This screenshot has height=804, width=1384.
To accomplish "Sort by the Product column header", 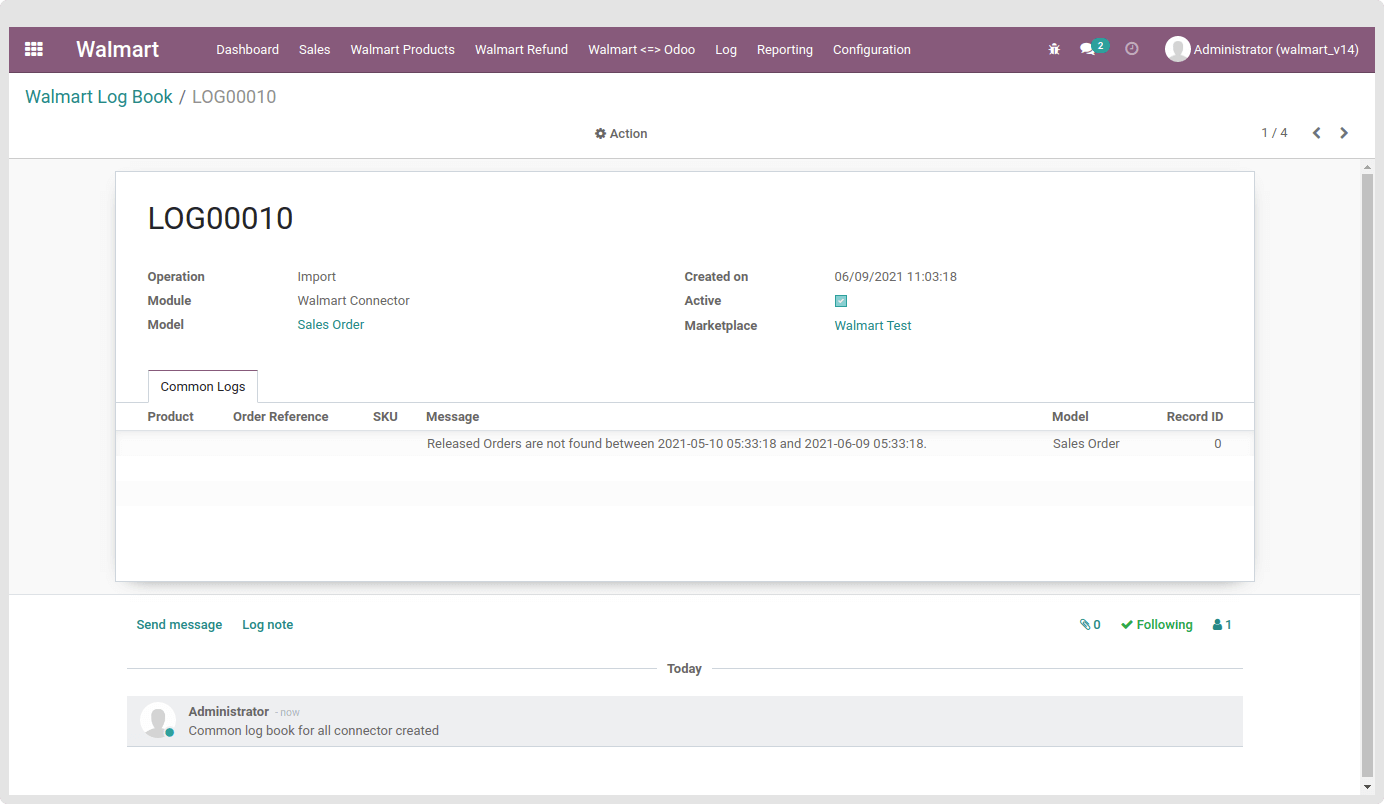I will 171,417.
